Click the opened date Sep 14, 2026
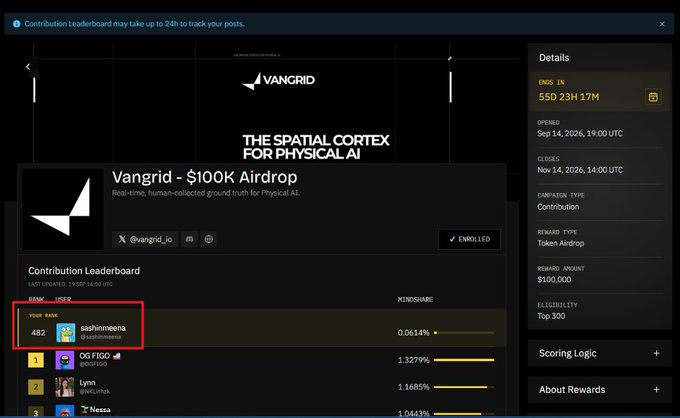680x418 pixels. [x=580, y=134]
